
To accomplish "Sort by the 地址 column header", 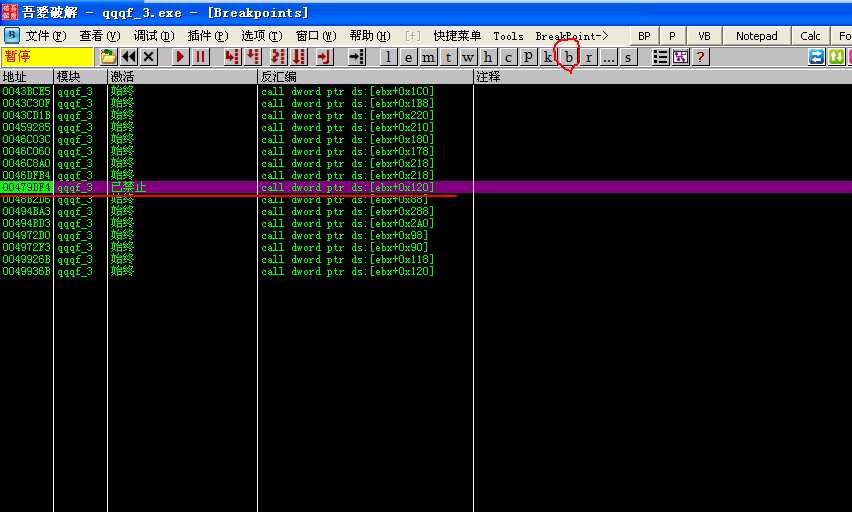I will (27, 77).
